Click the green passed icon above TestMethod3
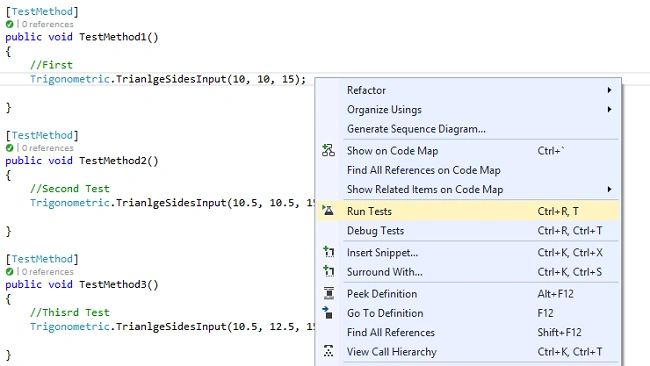650x366 pixels. [10, 272]
